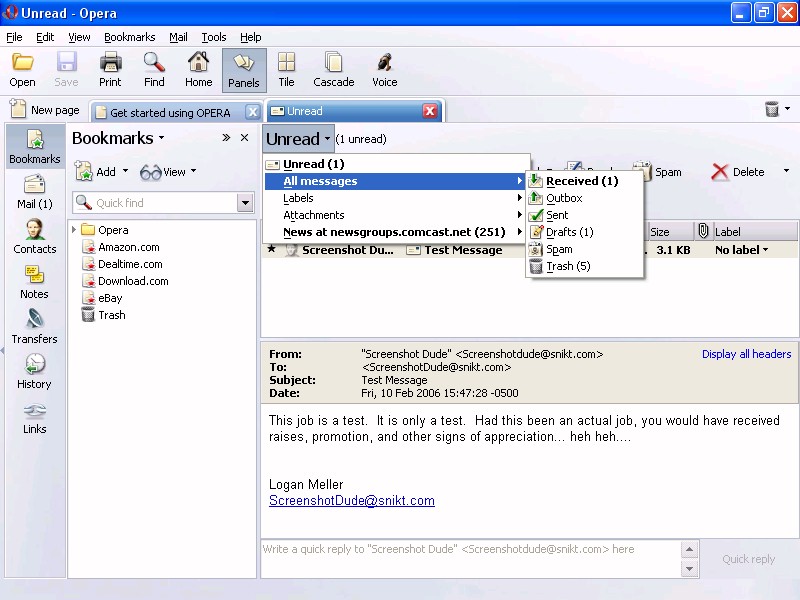The width and height of the screenshot is (800, 600).
Task: Open the Contacts panel in sidebar
Action: tap(35, 236)
